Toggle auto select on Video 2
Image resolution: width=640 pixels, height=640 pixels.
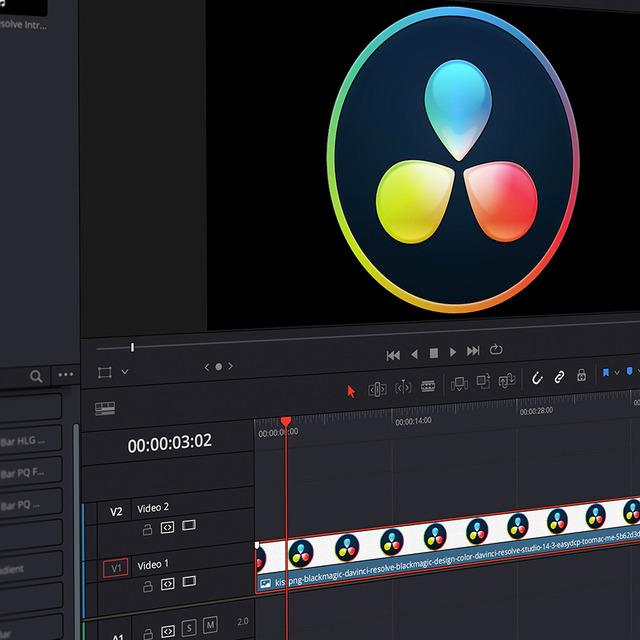[x=167, y=527]
